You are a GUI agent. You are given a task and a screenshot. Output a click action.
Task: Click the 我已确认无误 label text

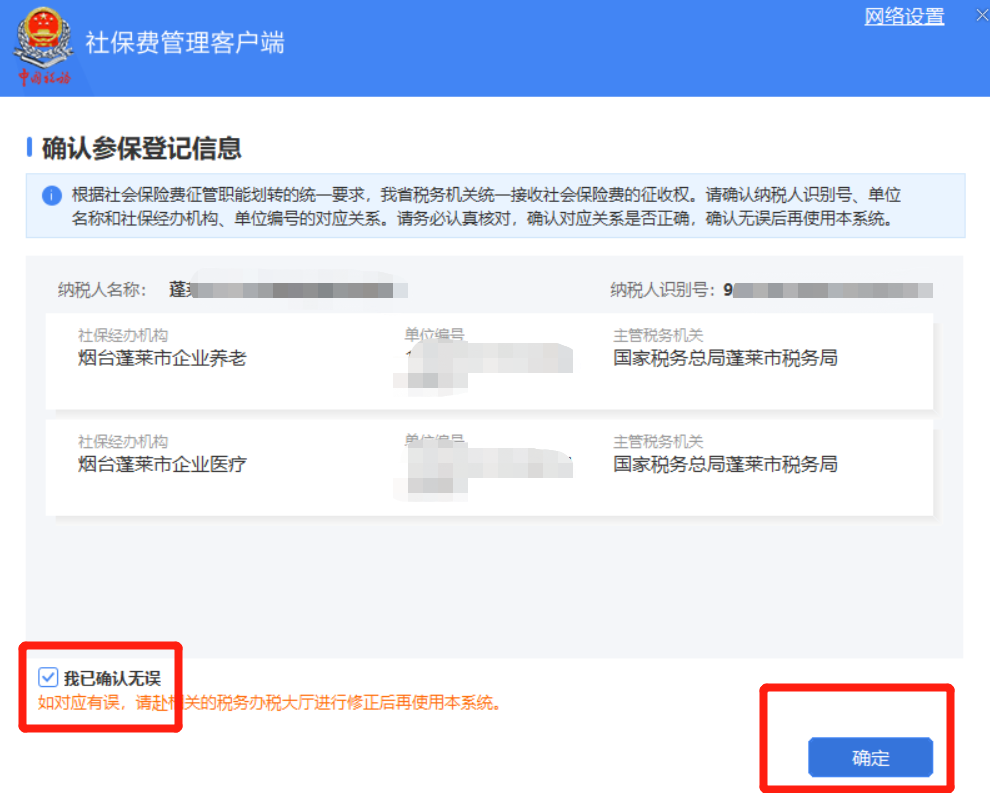click(112, 678)
